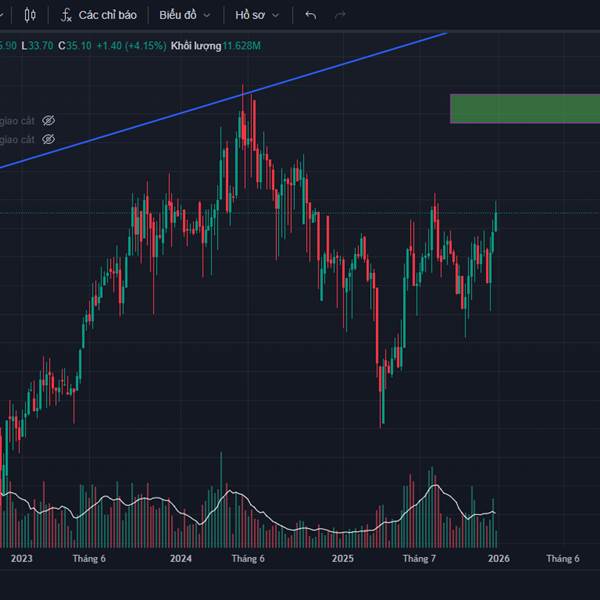
Task: Select the green rectangle target zone
Action: tap(525, 109)
